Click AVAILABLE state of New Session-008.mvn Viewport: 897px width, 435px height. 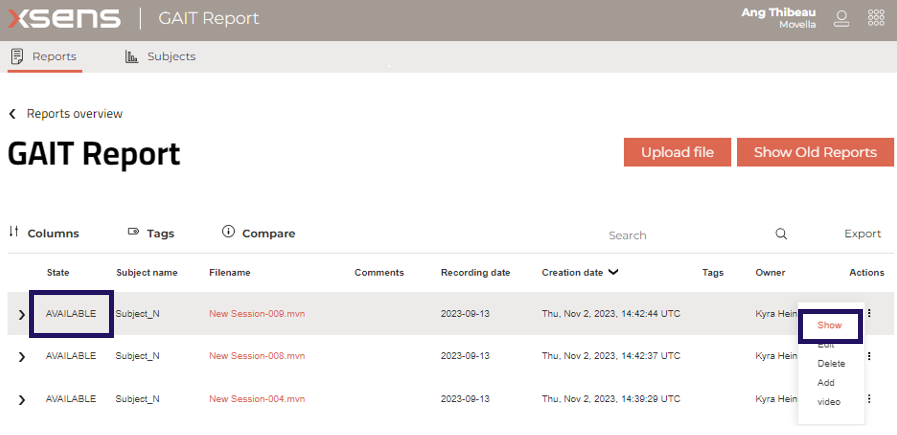coord(71,356)
